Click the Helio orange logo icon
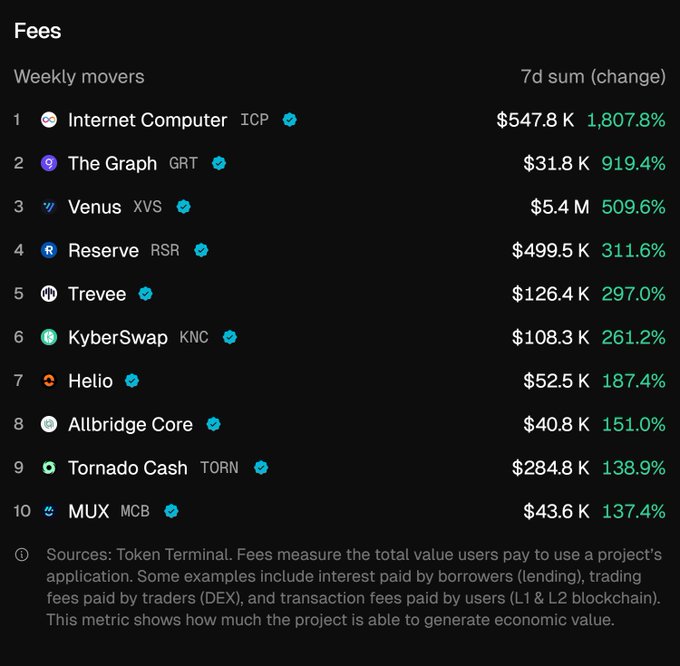This screenshot has width=680, height=666. 48,381
